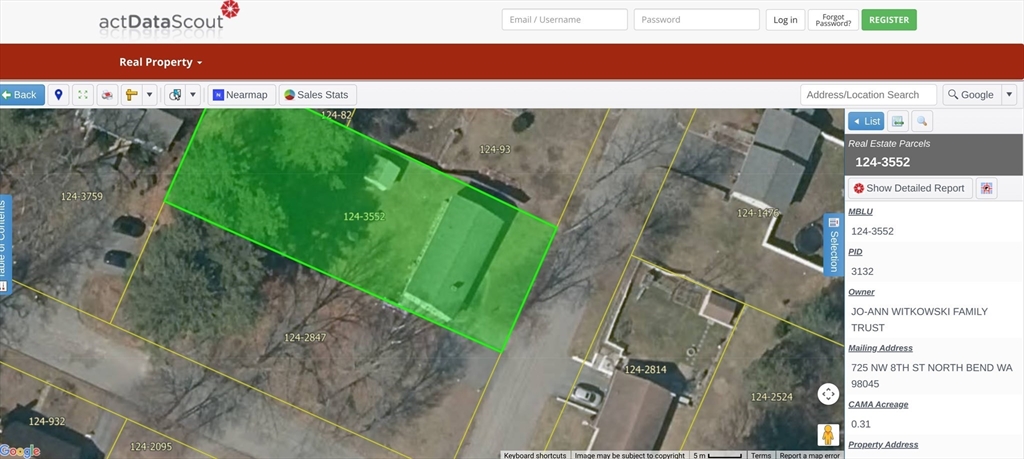This screenshot has height=459, width=1024.
Task: Click the green REGISTER button
Action: point(888,20)
